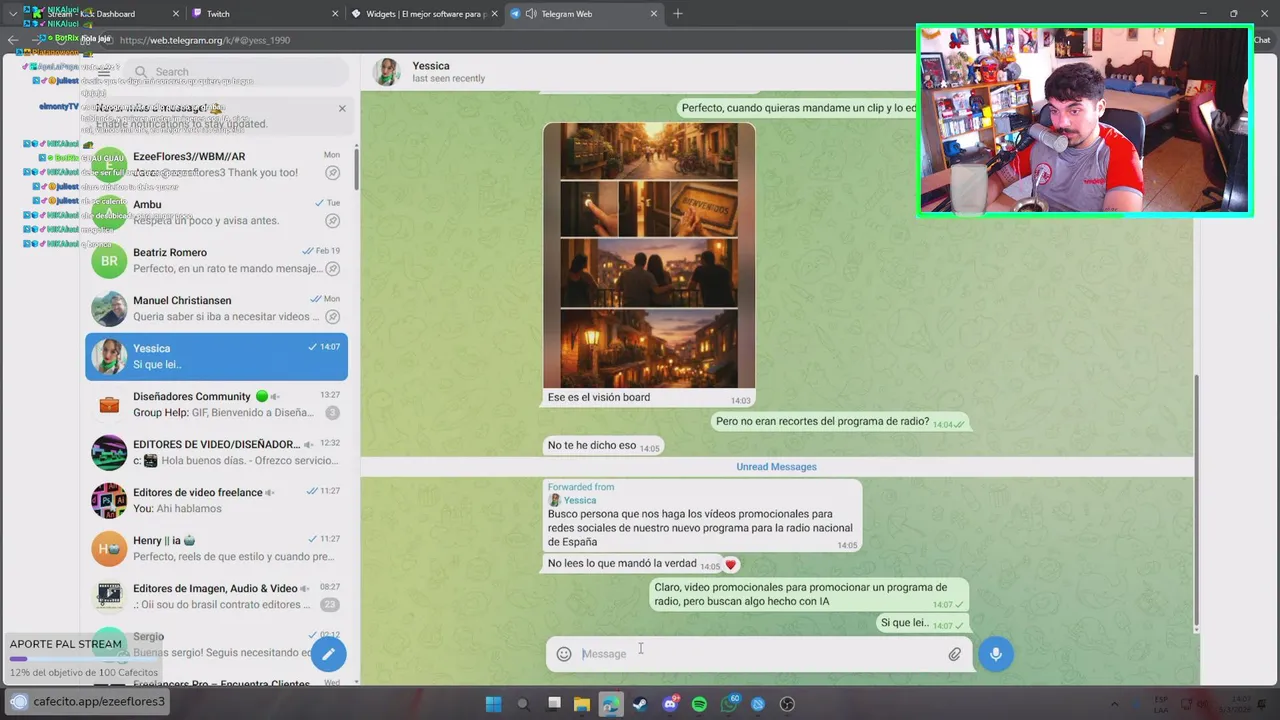
Task: Mute the Telegram Web tab audio icon
Action: 531,14
